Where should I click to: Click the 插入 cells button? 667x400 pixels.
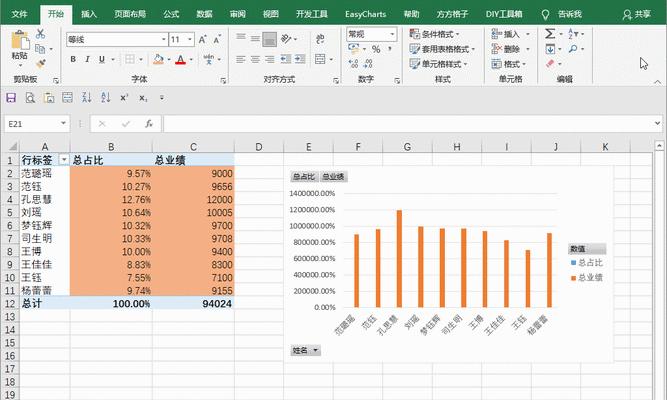[x=510, y=34]
